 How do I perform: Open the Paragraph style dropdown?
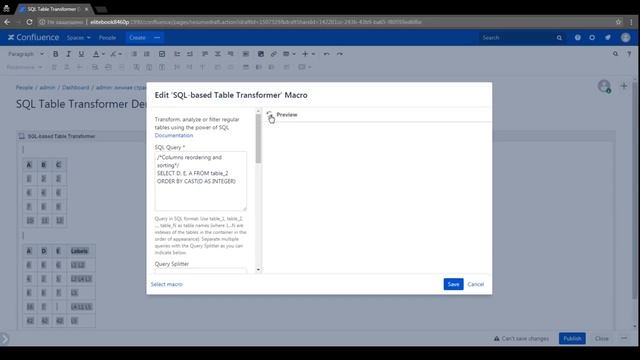pyautogui.click(x=26, y=54)
